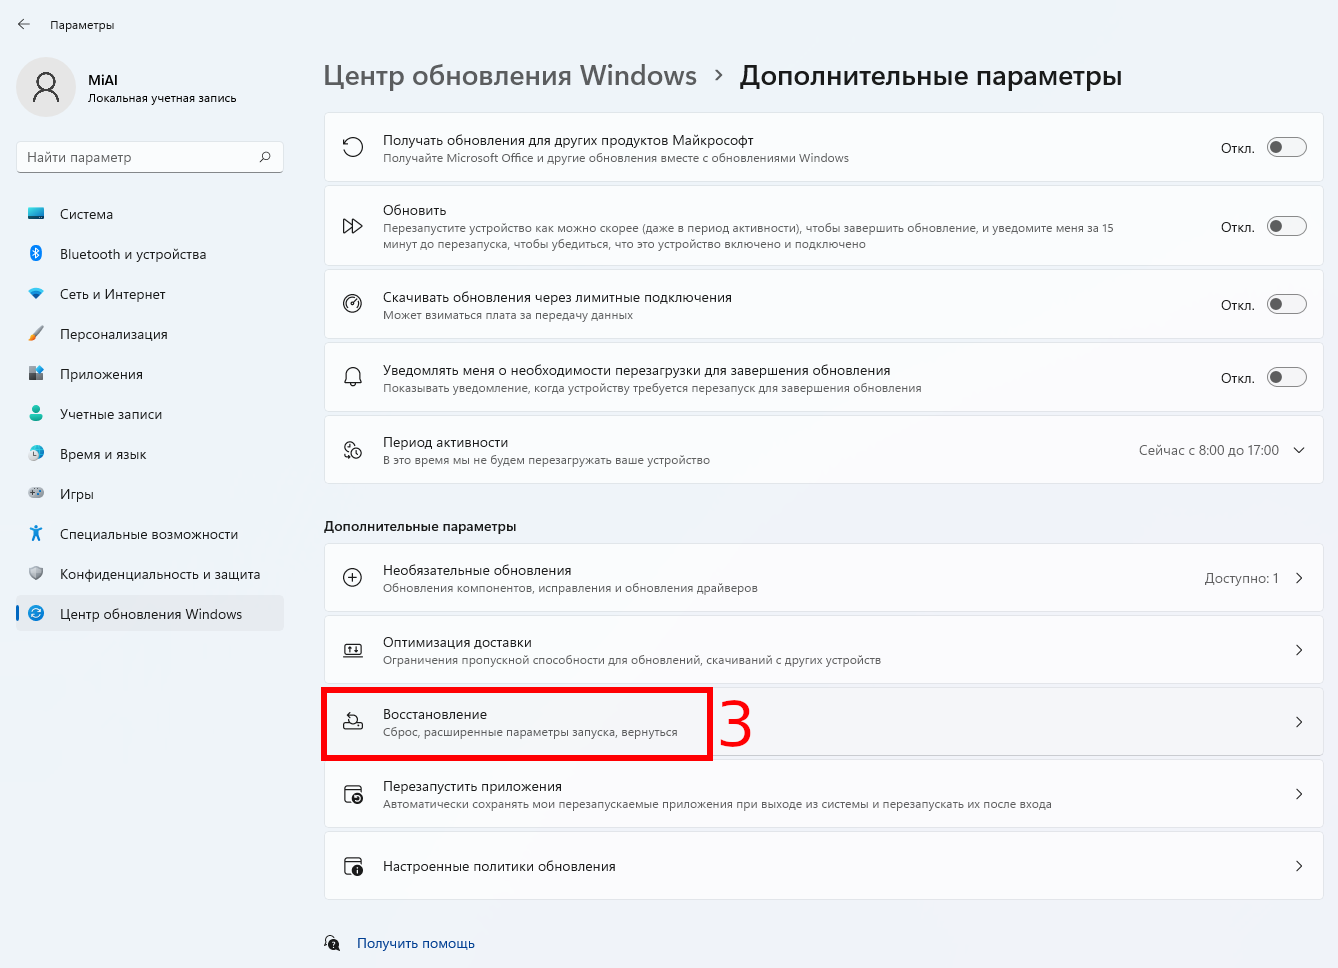Select Сеть и Интернет in the sidebar
This screenshot has height=968, width=1338.
pyautogui.click(x=150, y=294)
